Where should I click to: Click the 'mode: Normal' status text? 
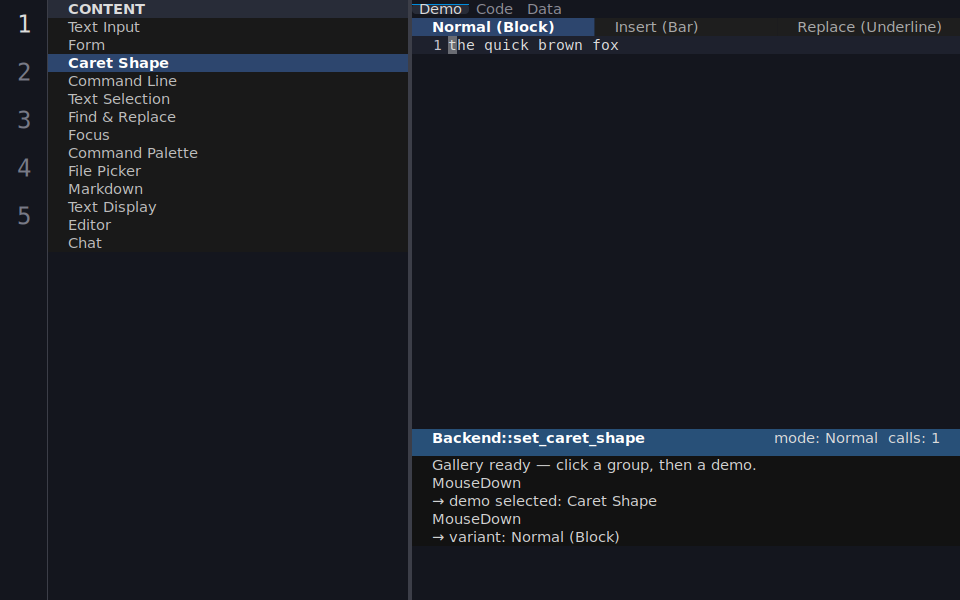pyautogui.click(x=825, y=438)
